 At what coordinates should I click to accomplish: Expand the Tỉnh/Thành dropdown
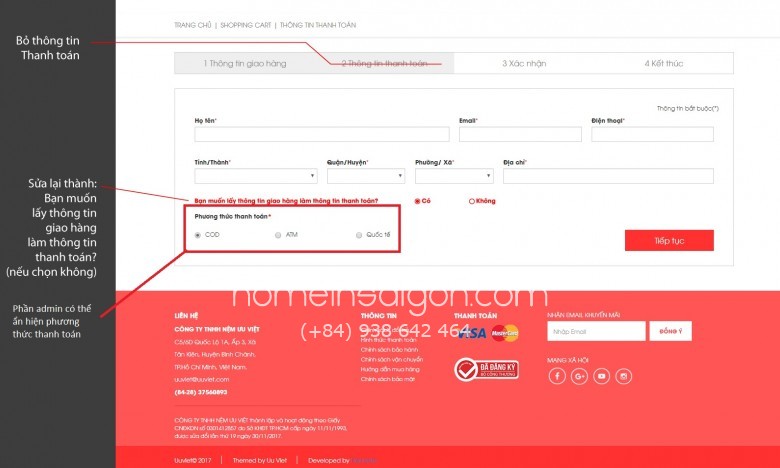point(255,176)
